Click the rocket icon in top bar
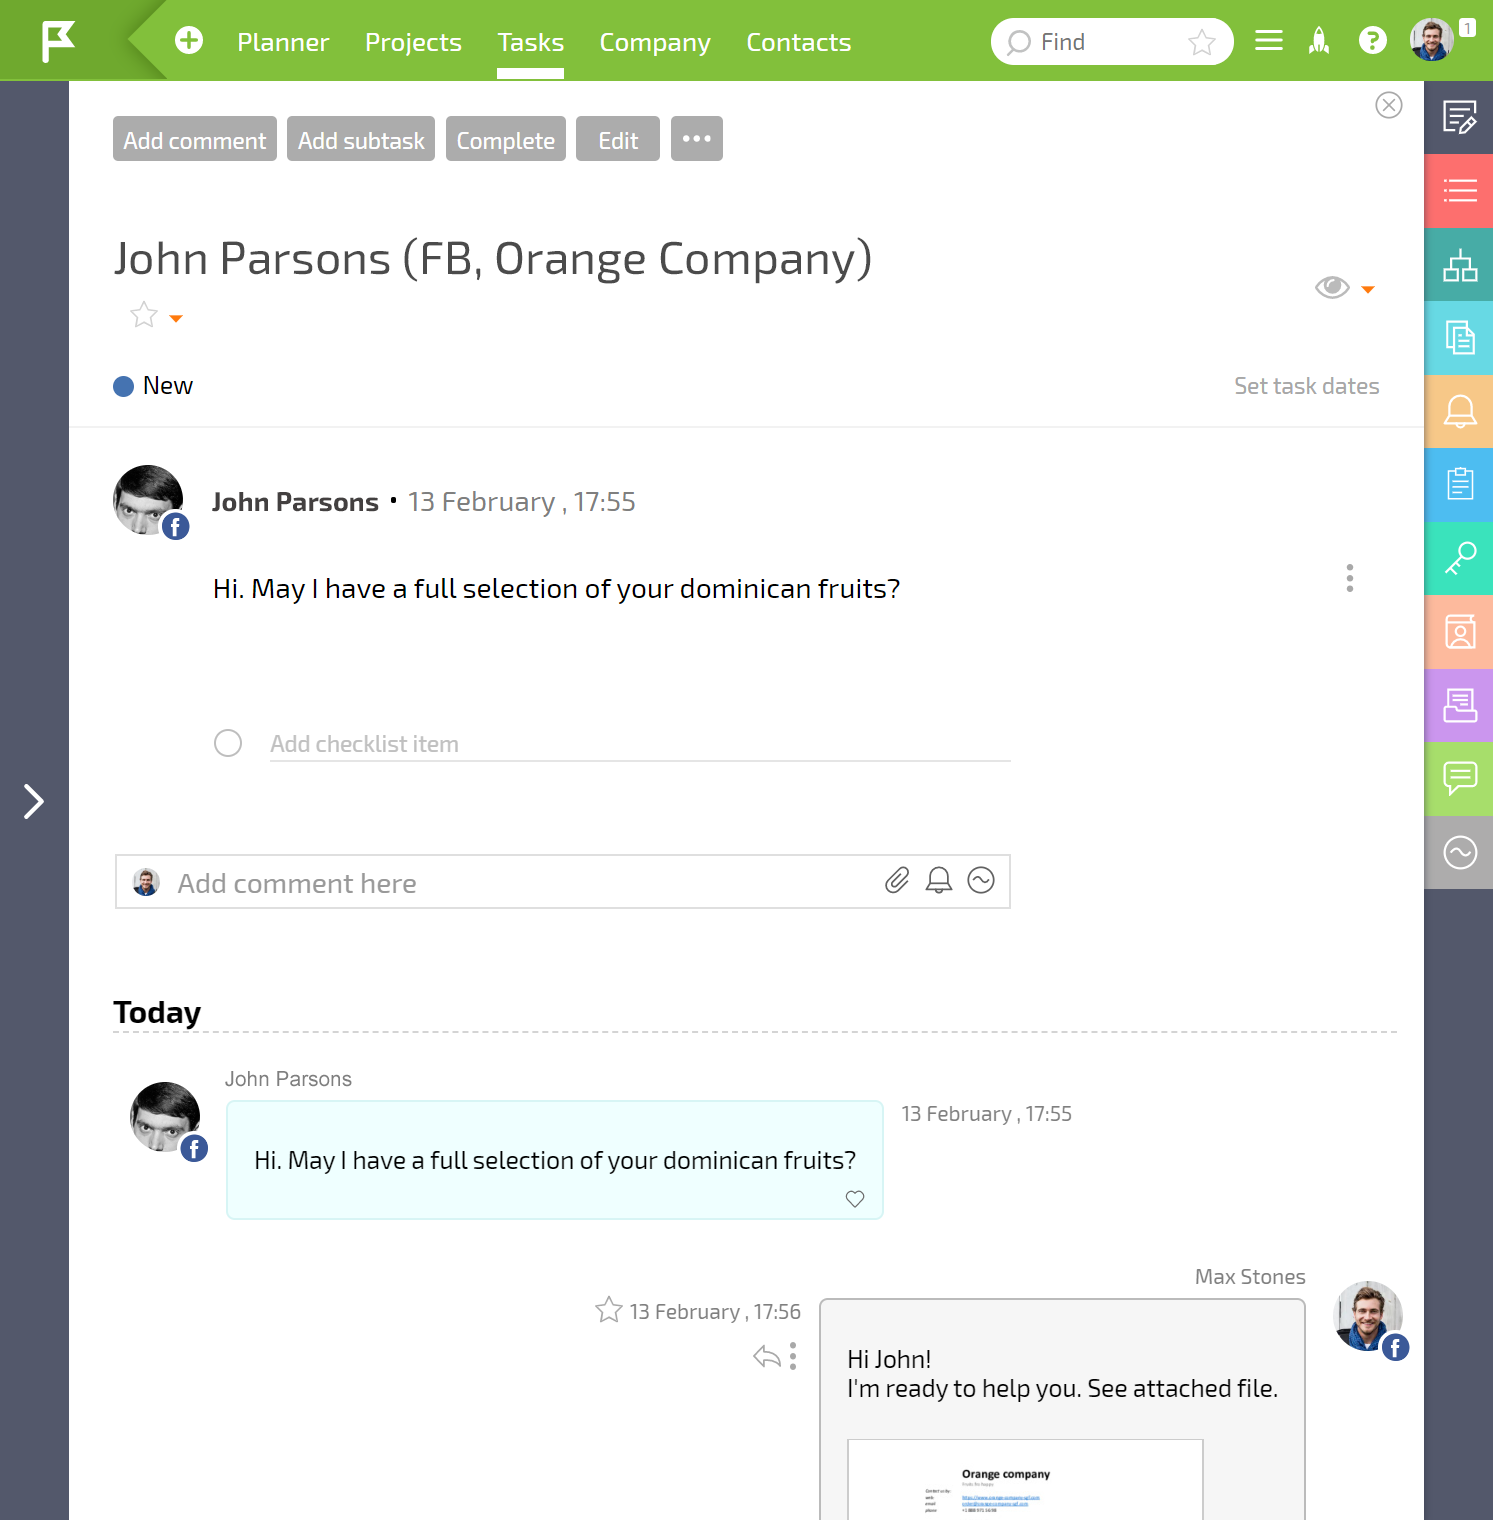The width and height of the screenshot is (1493, 1520). click(1320, 41)
